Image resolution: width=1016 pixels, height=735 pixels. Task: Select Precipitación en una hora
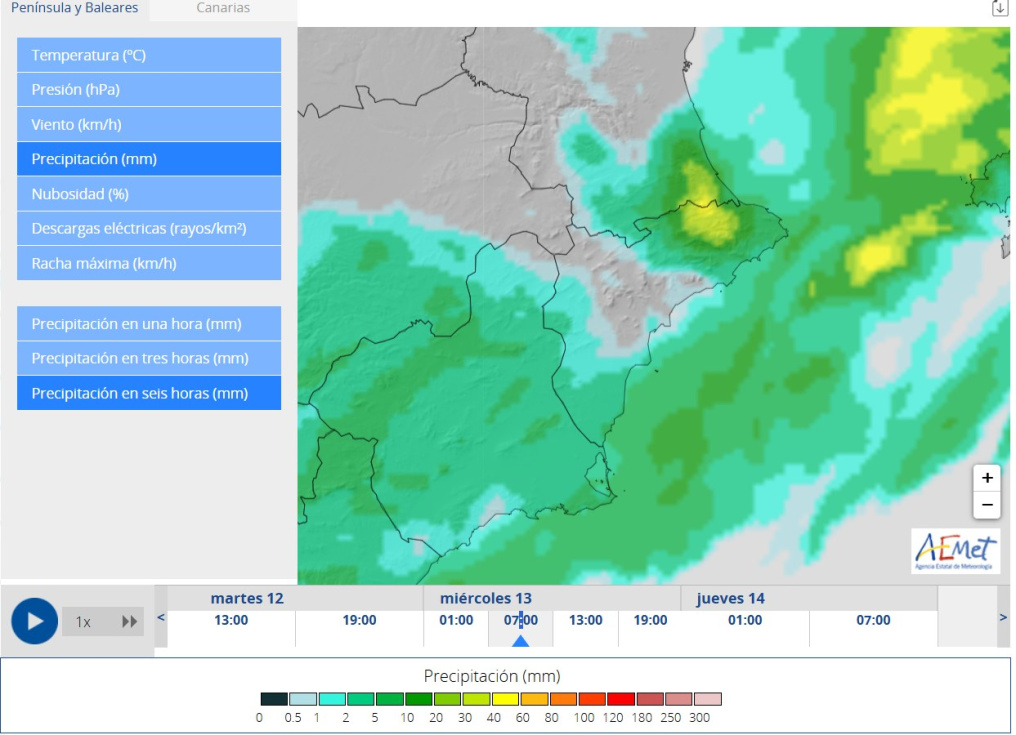coord(149,324)
